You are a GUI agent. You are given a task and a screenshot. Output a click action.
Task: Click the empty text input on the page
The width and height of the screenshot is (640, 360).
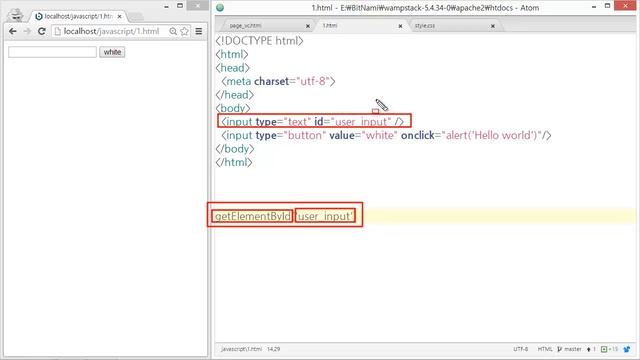pos(52,52)
